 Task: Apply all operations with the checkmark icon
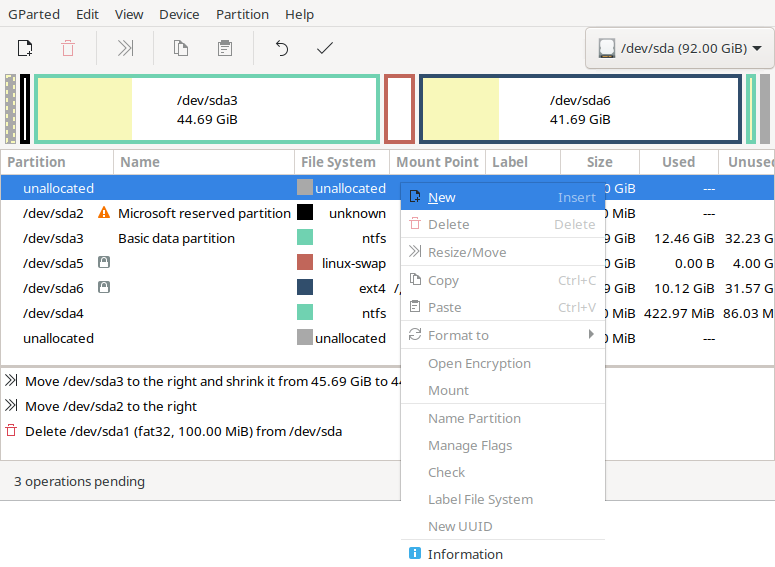click(x=324, y=48)
